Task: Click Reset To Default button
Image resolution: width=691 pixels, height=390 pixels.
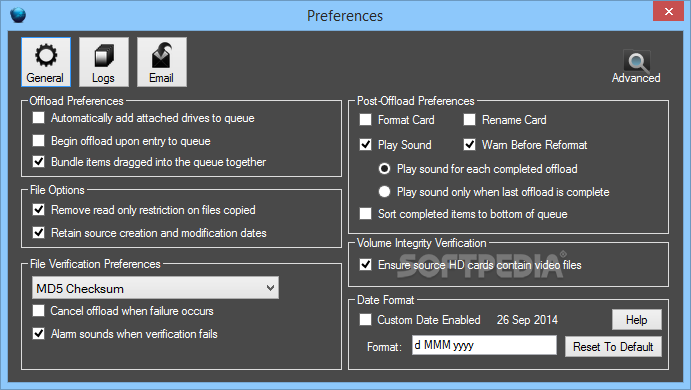Action: pos(613,347)
